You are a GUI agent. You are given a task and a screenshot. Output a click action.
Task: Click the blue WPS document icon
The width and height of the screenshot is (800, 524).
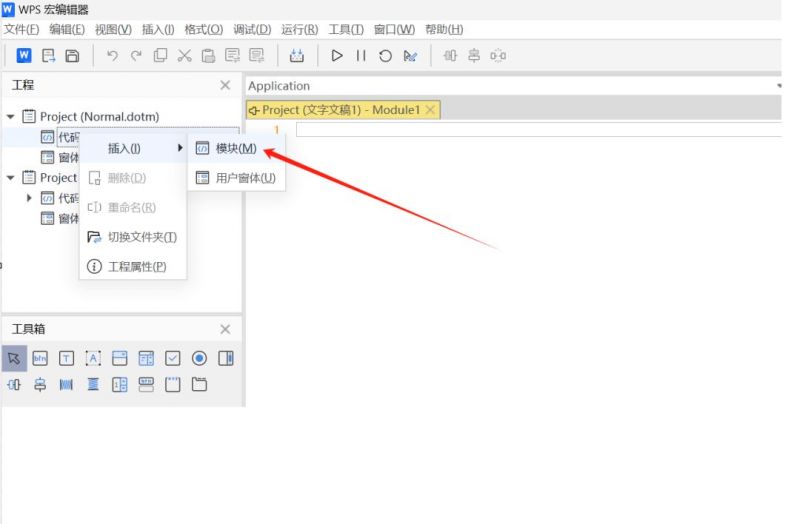24,55
